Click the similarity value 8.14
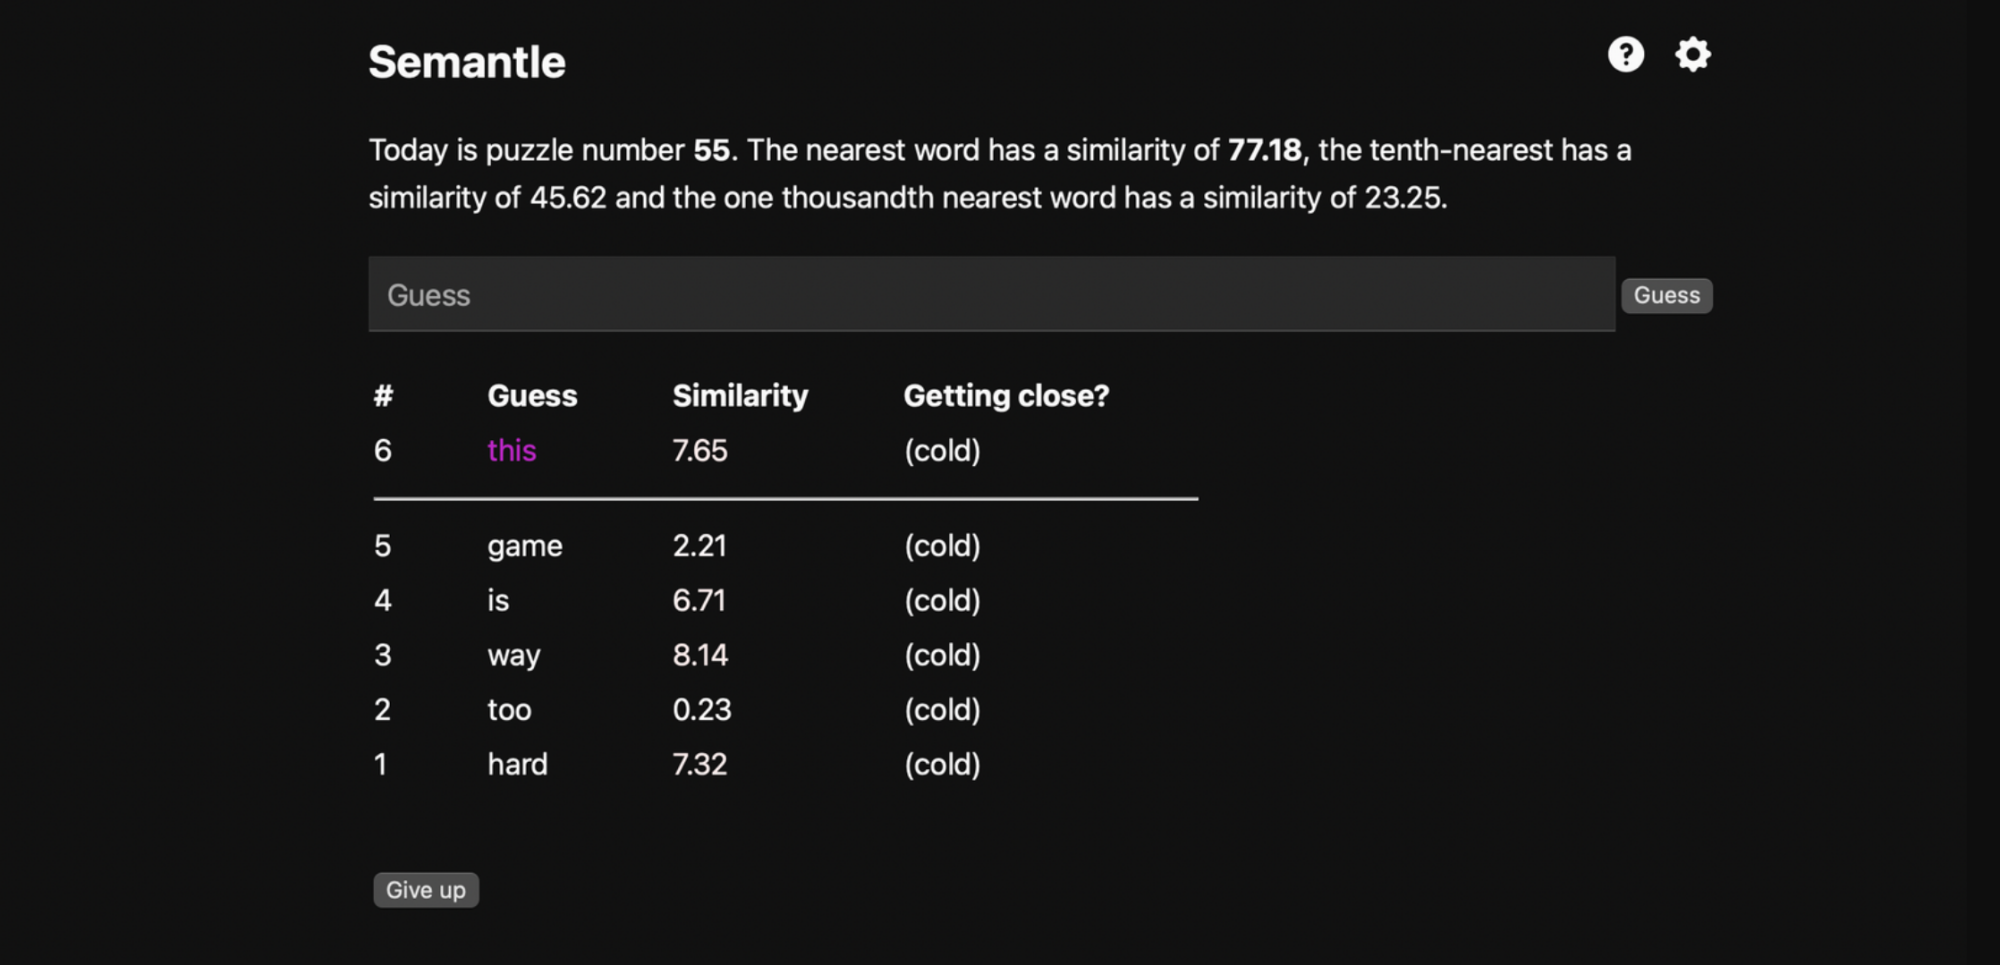Image resolution: width=2000 pixels, height=965 pixels. (x=700, y=655)
